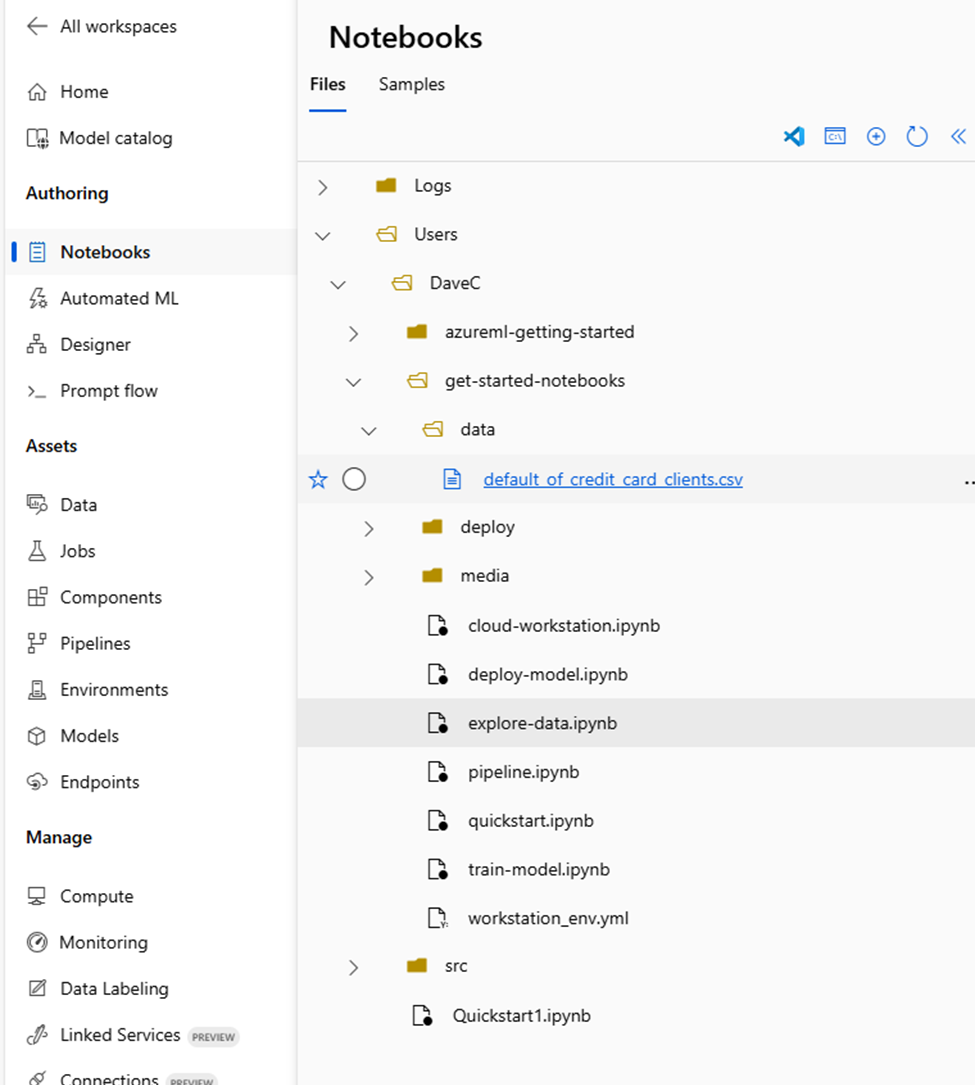The image size is (975, 1085).
Task: Open Endpoints page
Action: pos(100,782)
